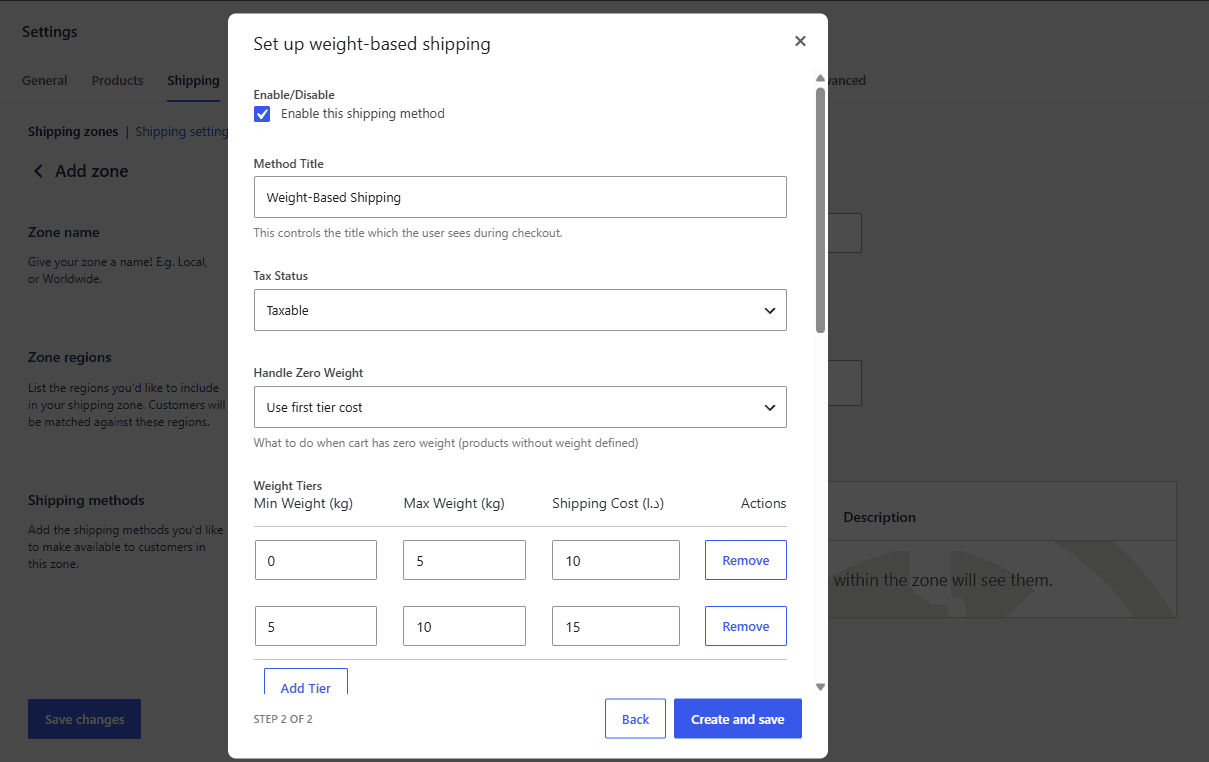Toggle Enable this shipping method checkbox

click(262, 114)
